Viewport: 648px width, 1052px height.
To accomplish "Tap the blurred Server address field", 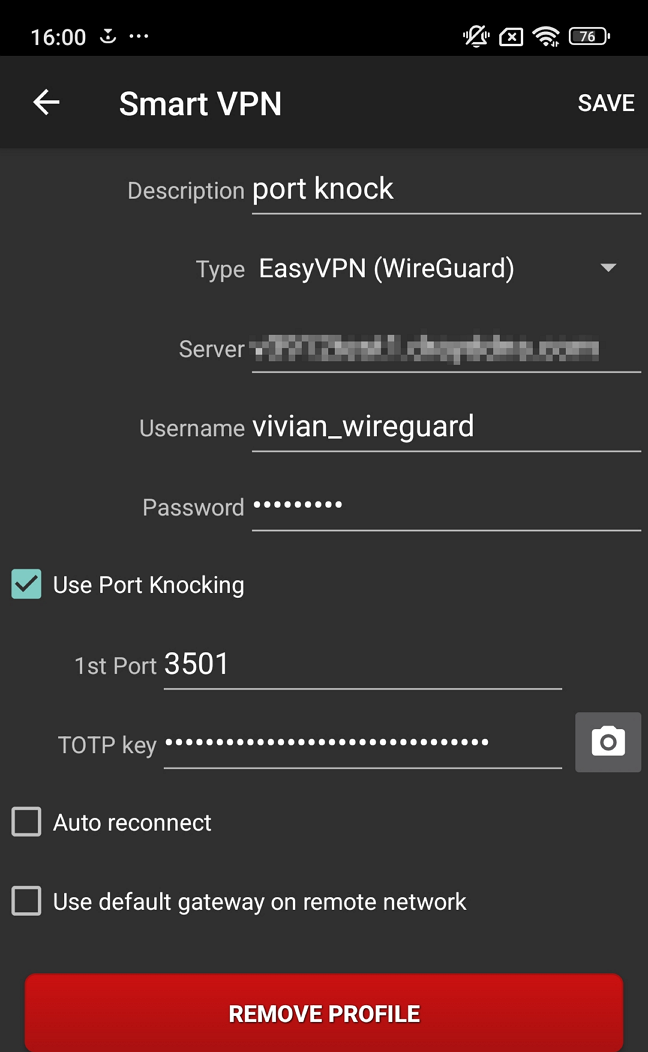I will [445, 349].
